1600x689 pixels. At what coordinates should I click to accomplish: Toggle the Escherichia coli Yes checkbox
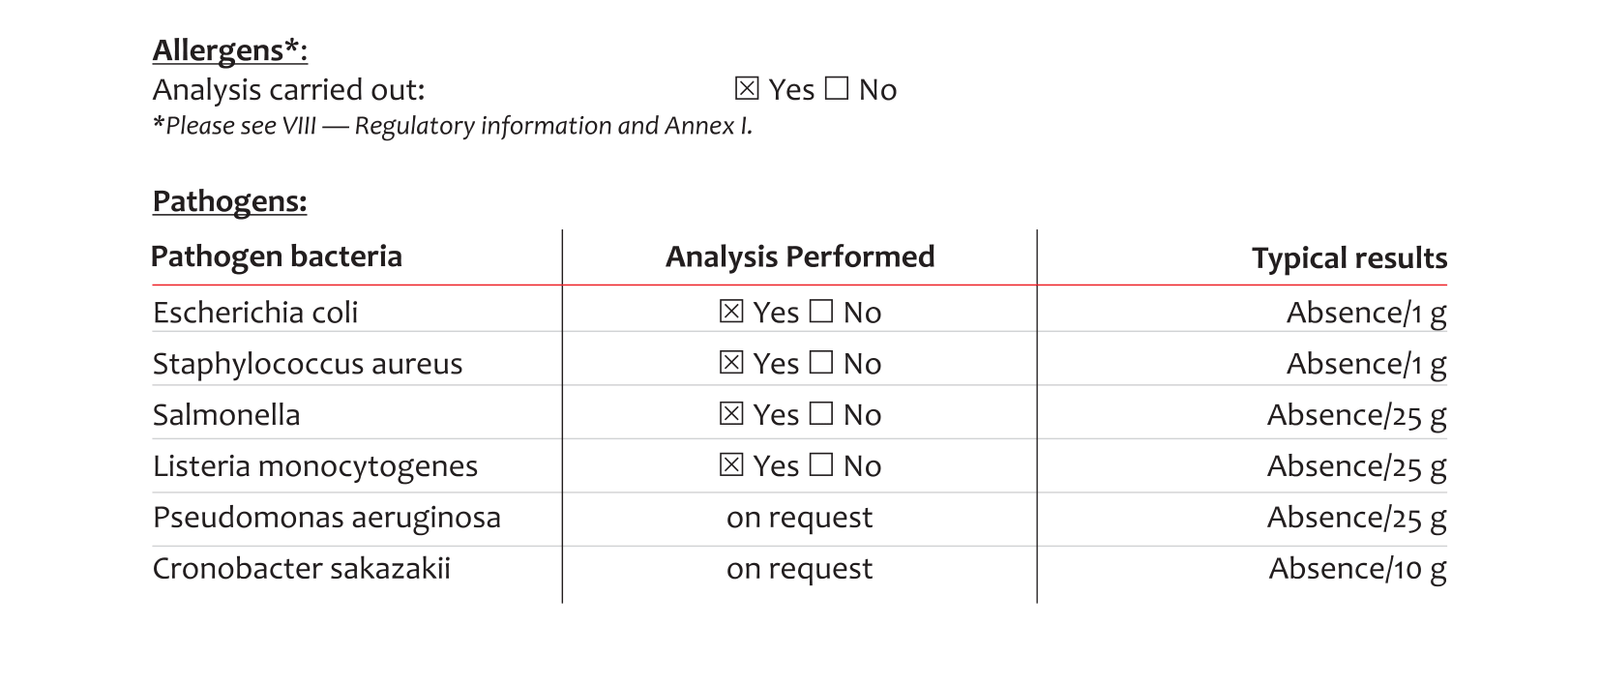pos(731,312)
